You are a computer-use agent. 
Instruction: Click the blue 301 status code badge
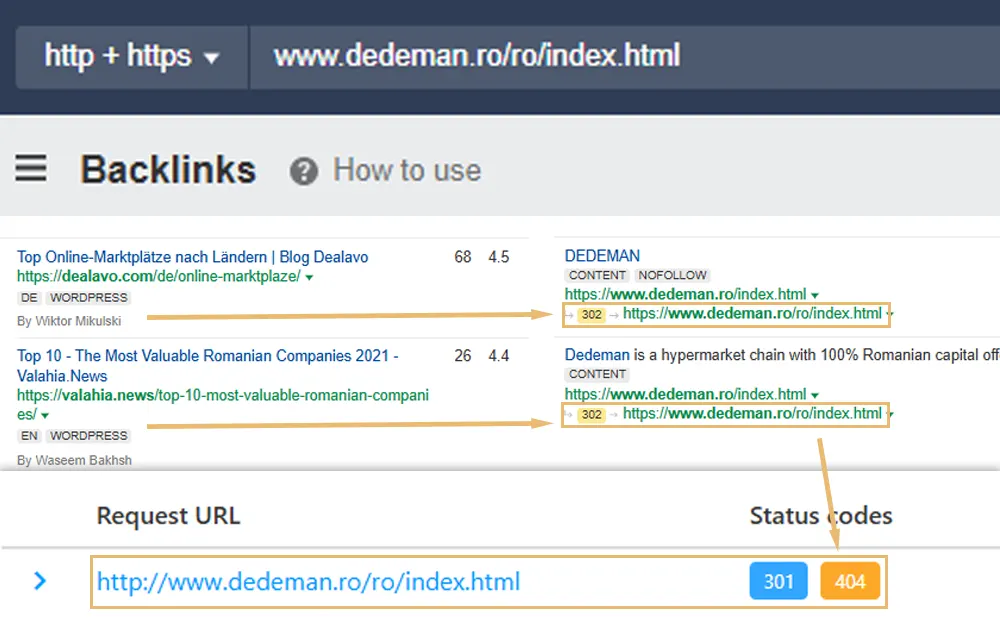pos(778,582)
